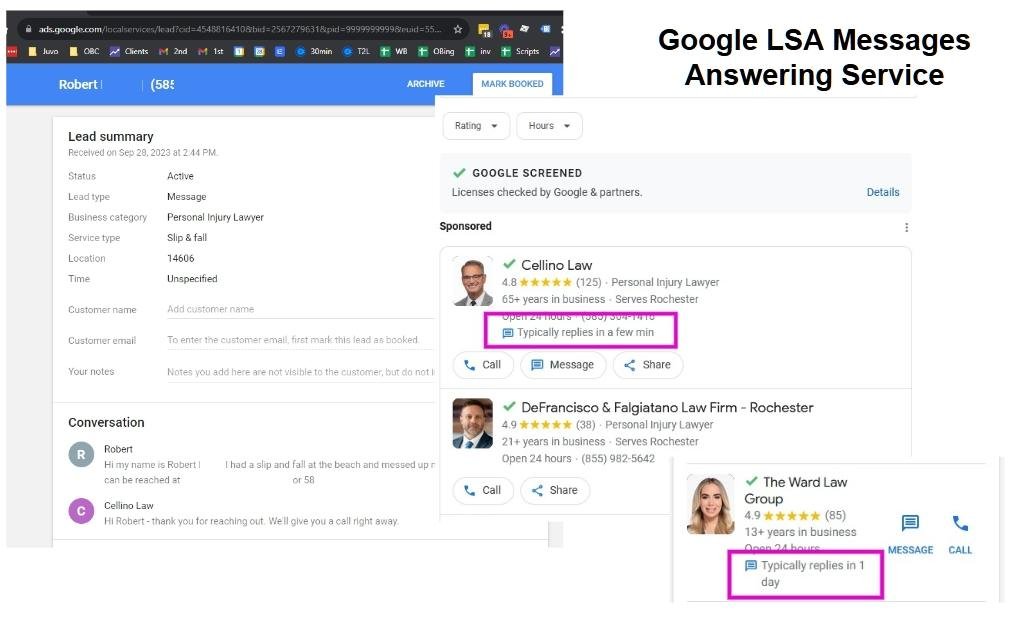1025x623 pixels.
Task: Open the Sponsored three-dot menu
Action: pos(906,227)
